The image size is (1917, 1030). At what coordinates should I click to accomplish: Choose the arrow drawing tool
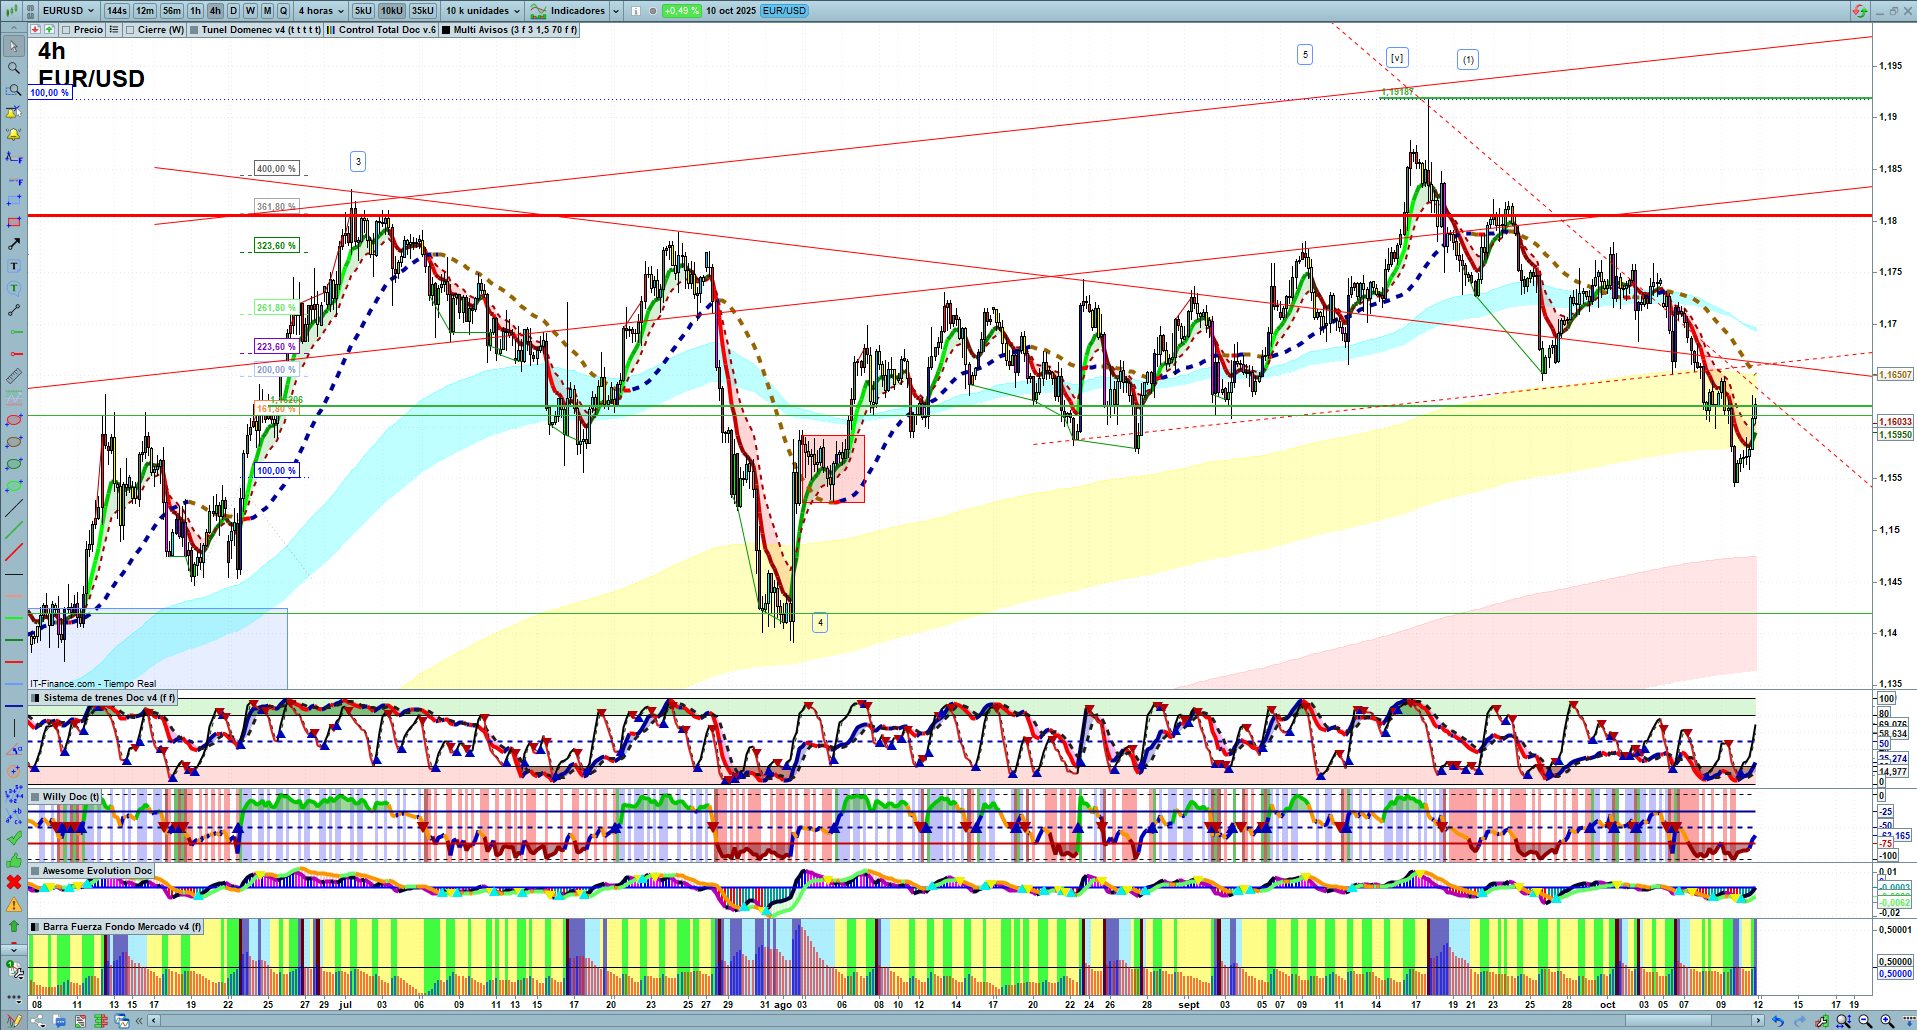(14, 244)
